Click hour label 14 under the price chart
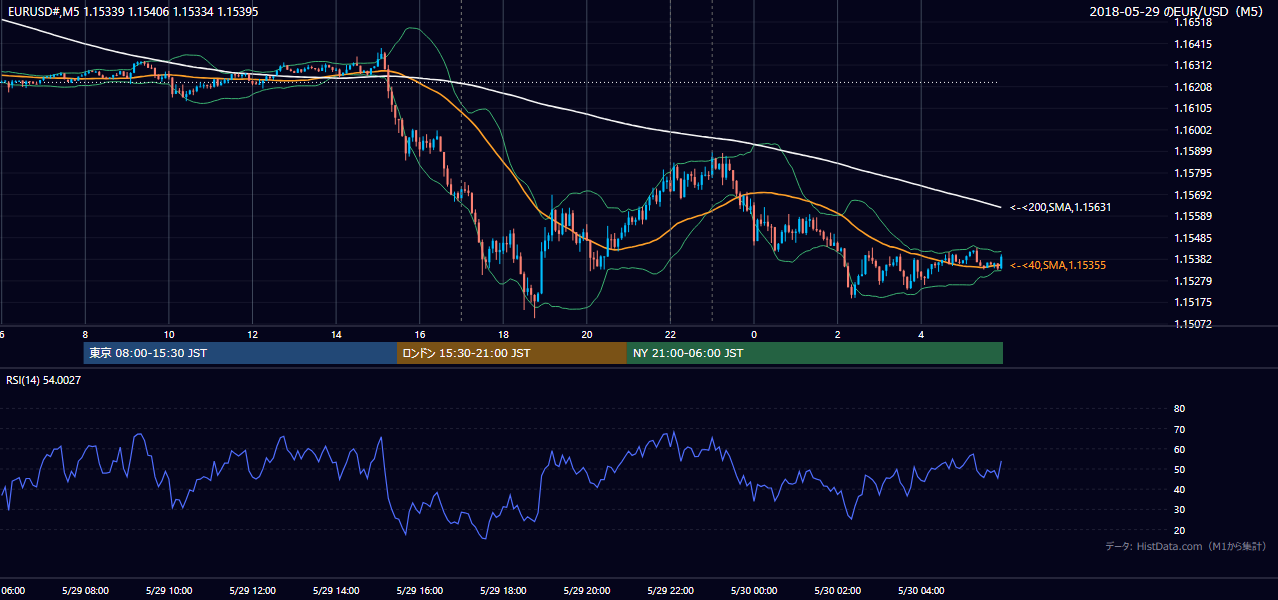Viewport: 1278px width, 600px height. (x=336, y=334)
